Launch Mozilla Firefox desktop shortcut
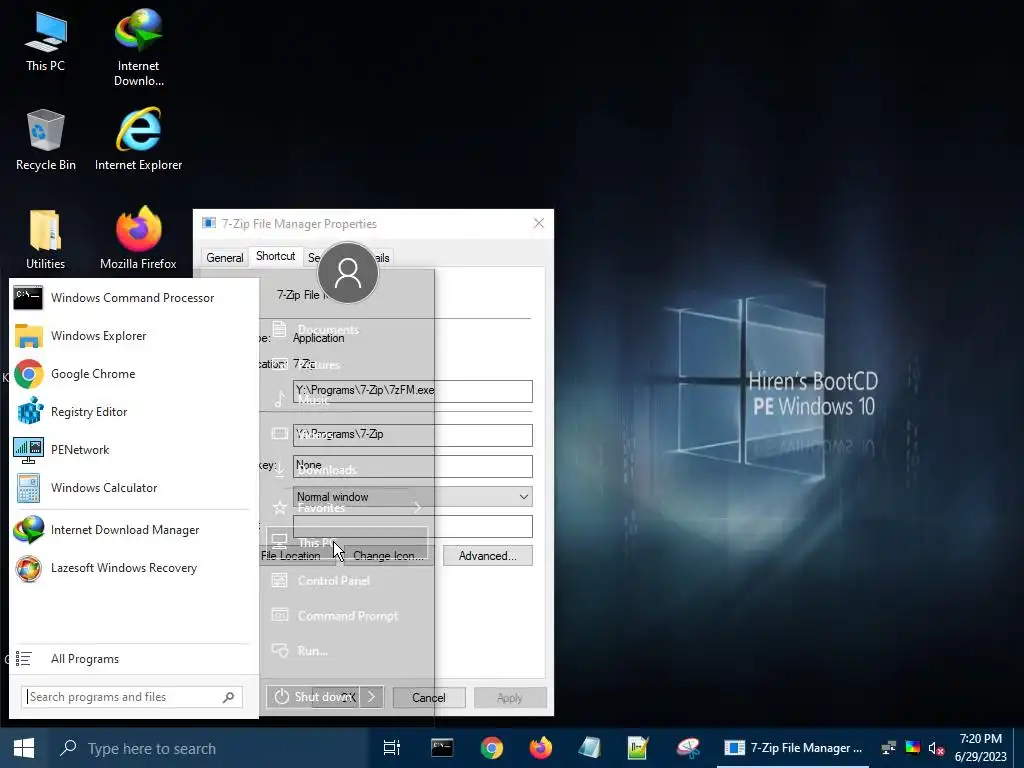 [x=138, y=238]
